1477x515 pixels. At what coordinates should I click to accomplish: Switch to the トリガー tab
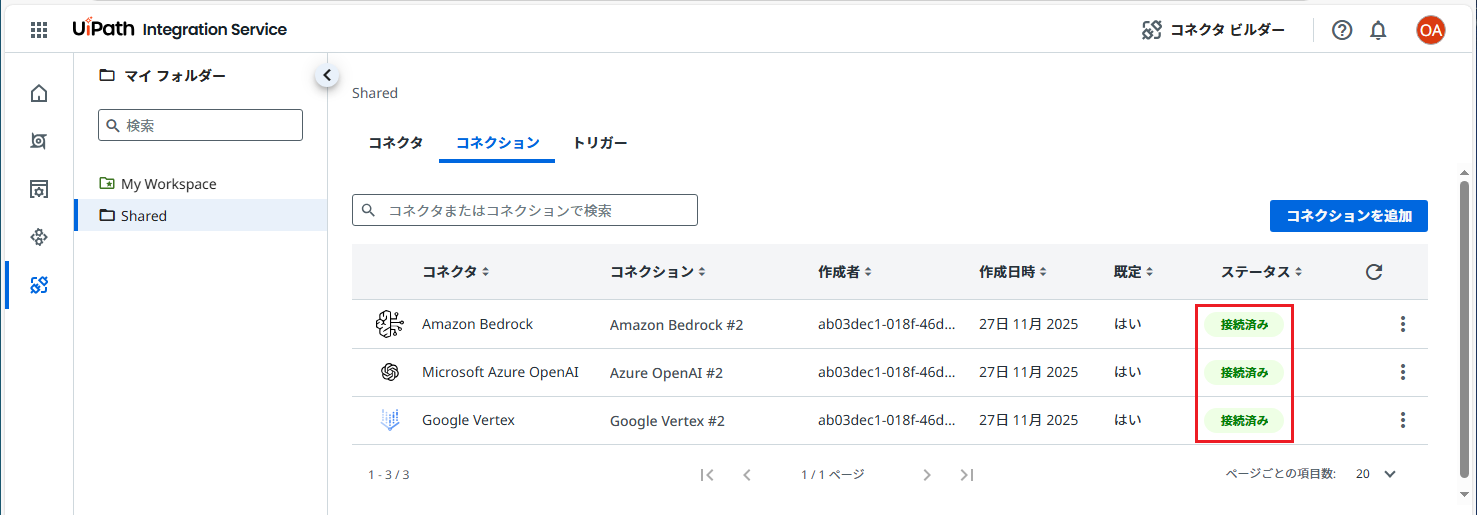coord(600,143)
